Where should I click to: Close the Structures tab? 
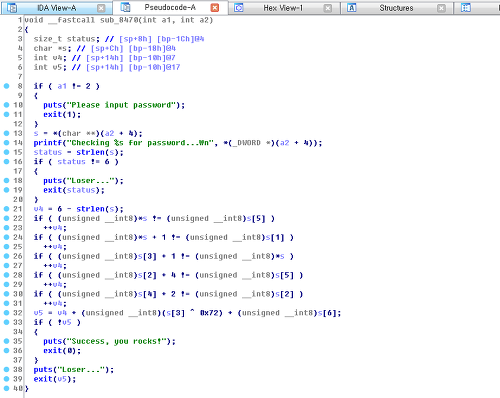click(441, 8)
